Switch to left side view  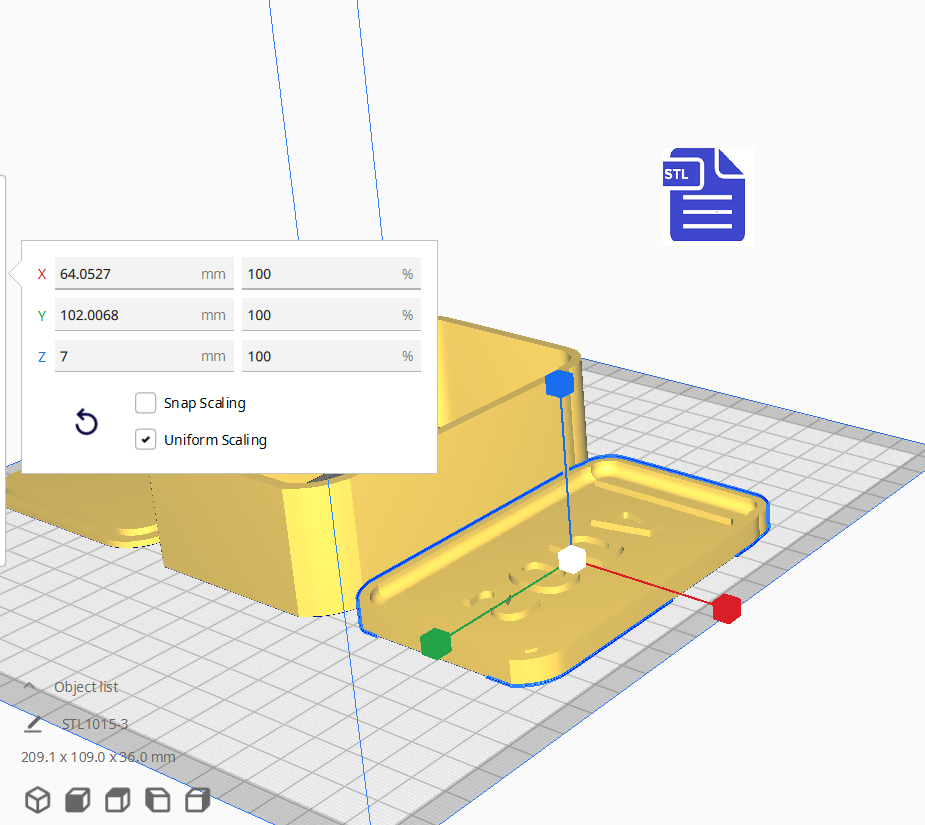(158, 799)
